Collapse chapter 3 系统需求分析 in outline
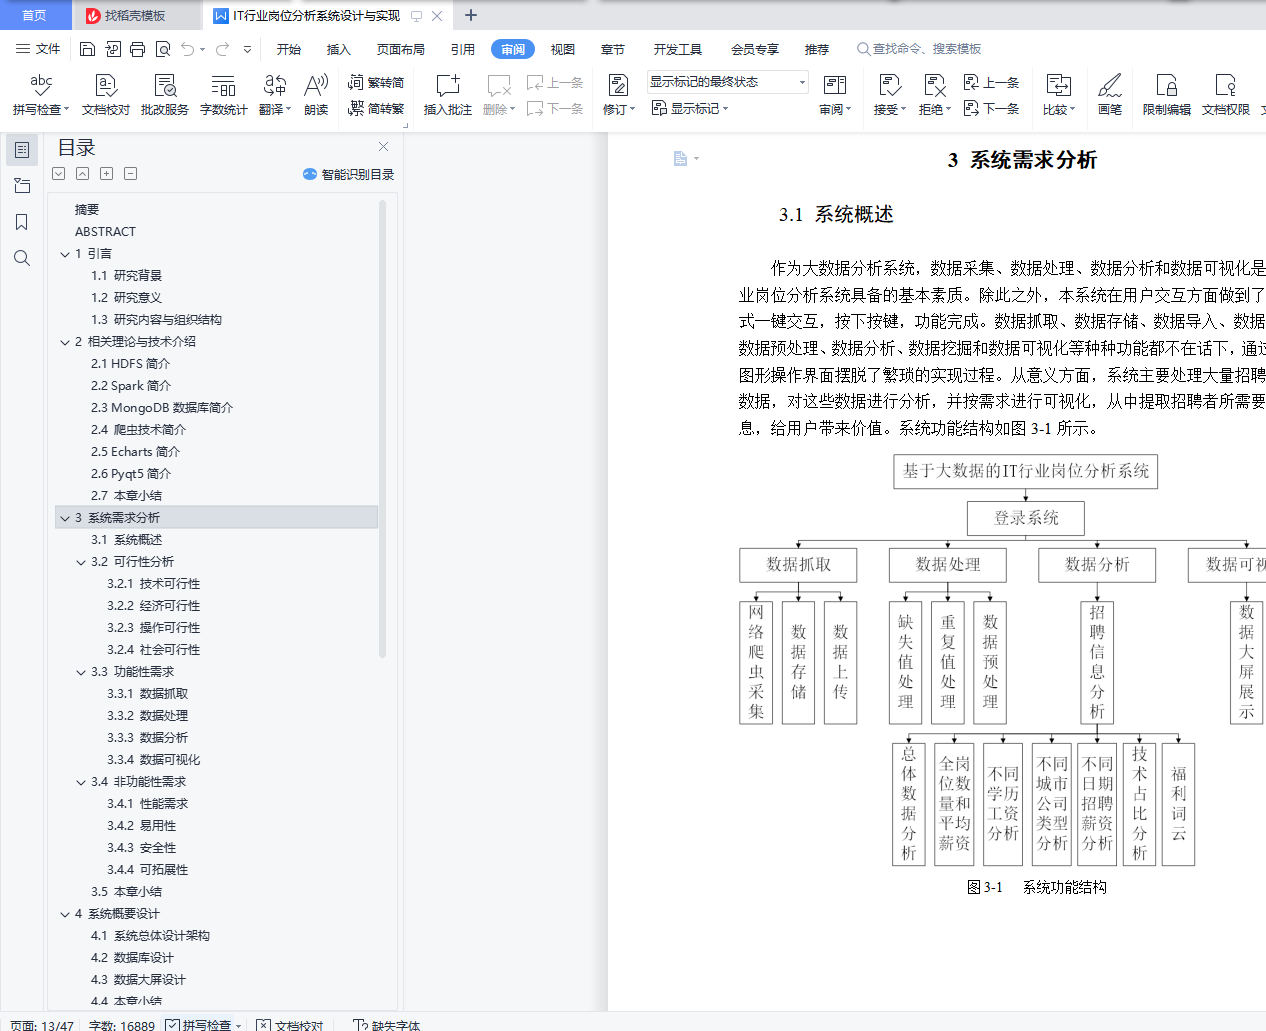 click(65, 518)
